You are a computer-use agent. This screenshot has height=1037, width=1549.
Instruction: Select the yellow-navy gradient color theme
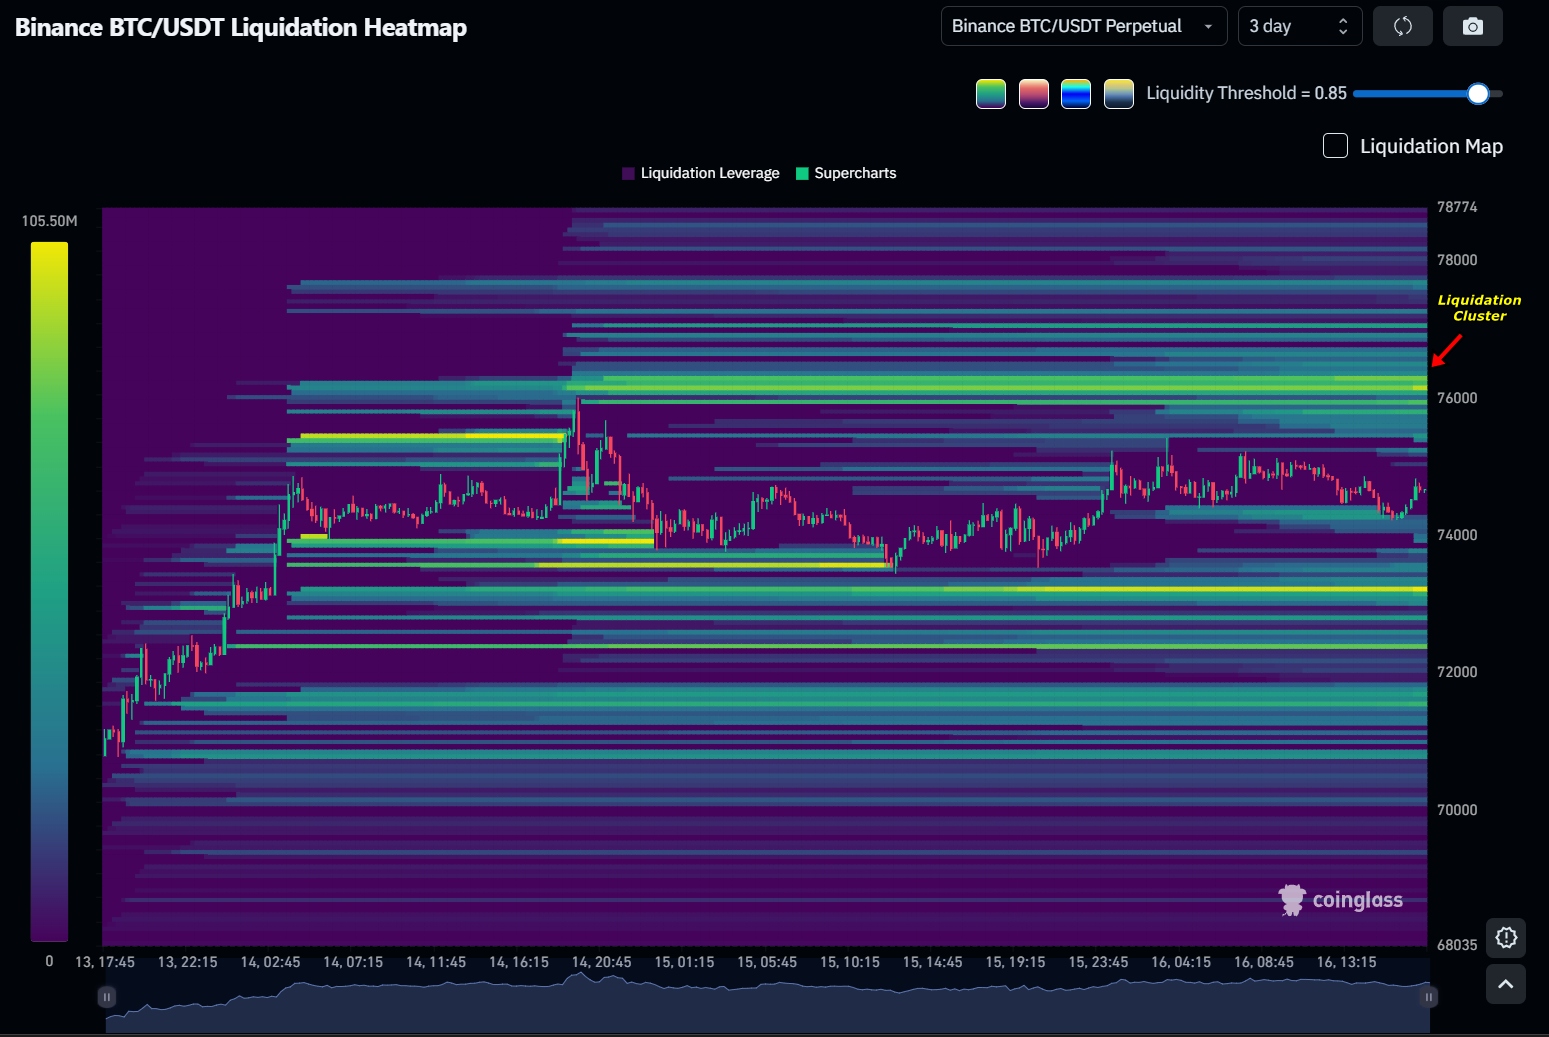tap(1118, 94)
